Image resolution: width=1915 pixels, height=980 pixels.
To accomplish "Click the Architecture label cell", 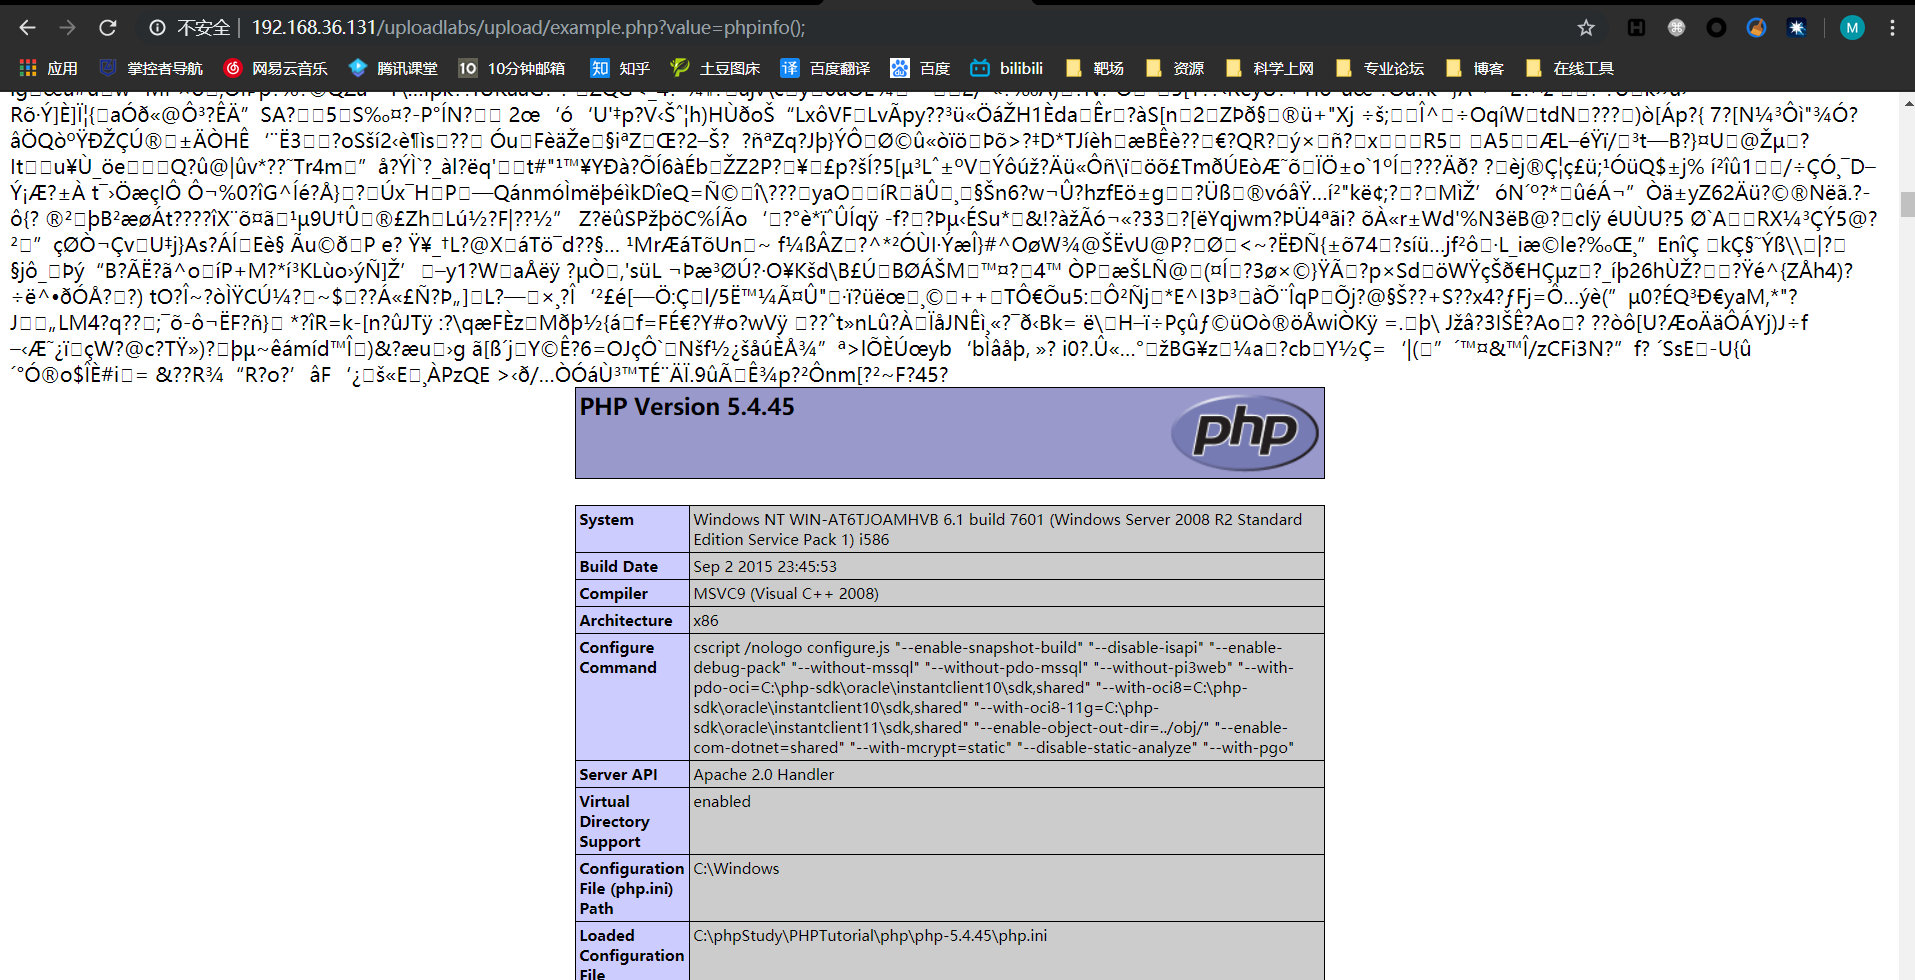I will [632, 620].
